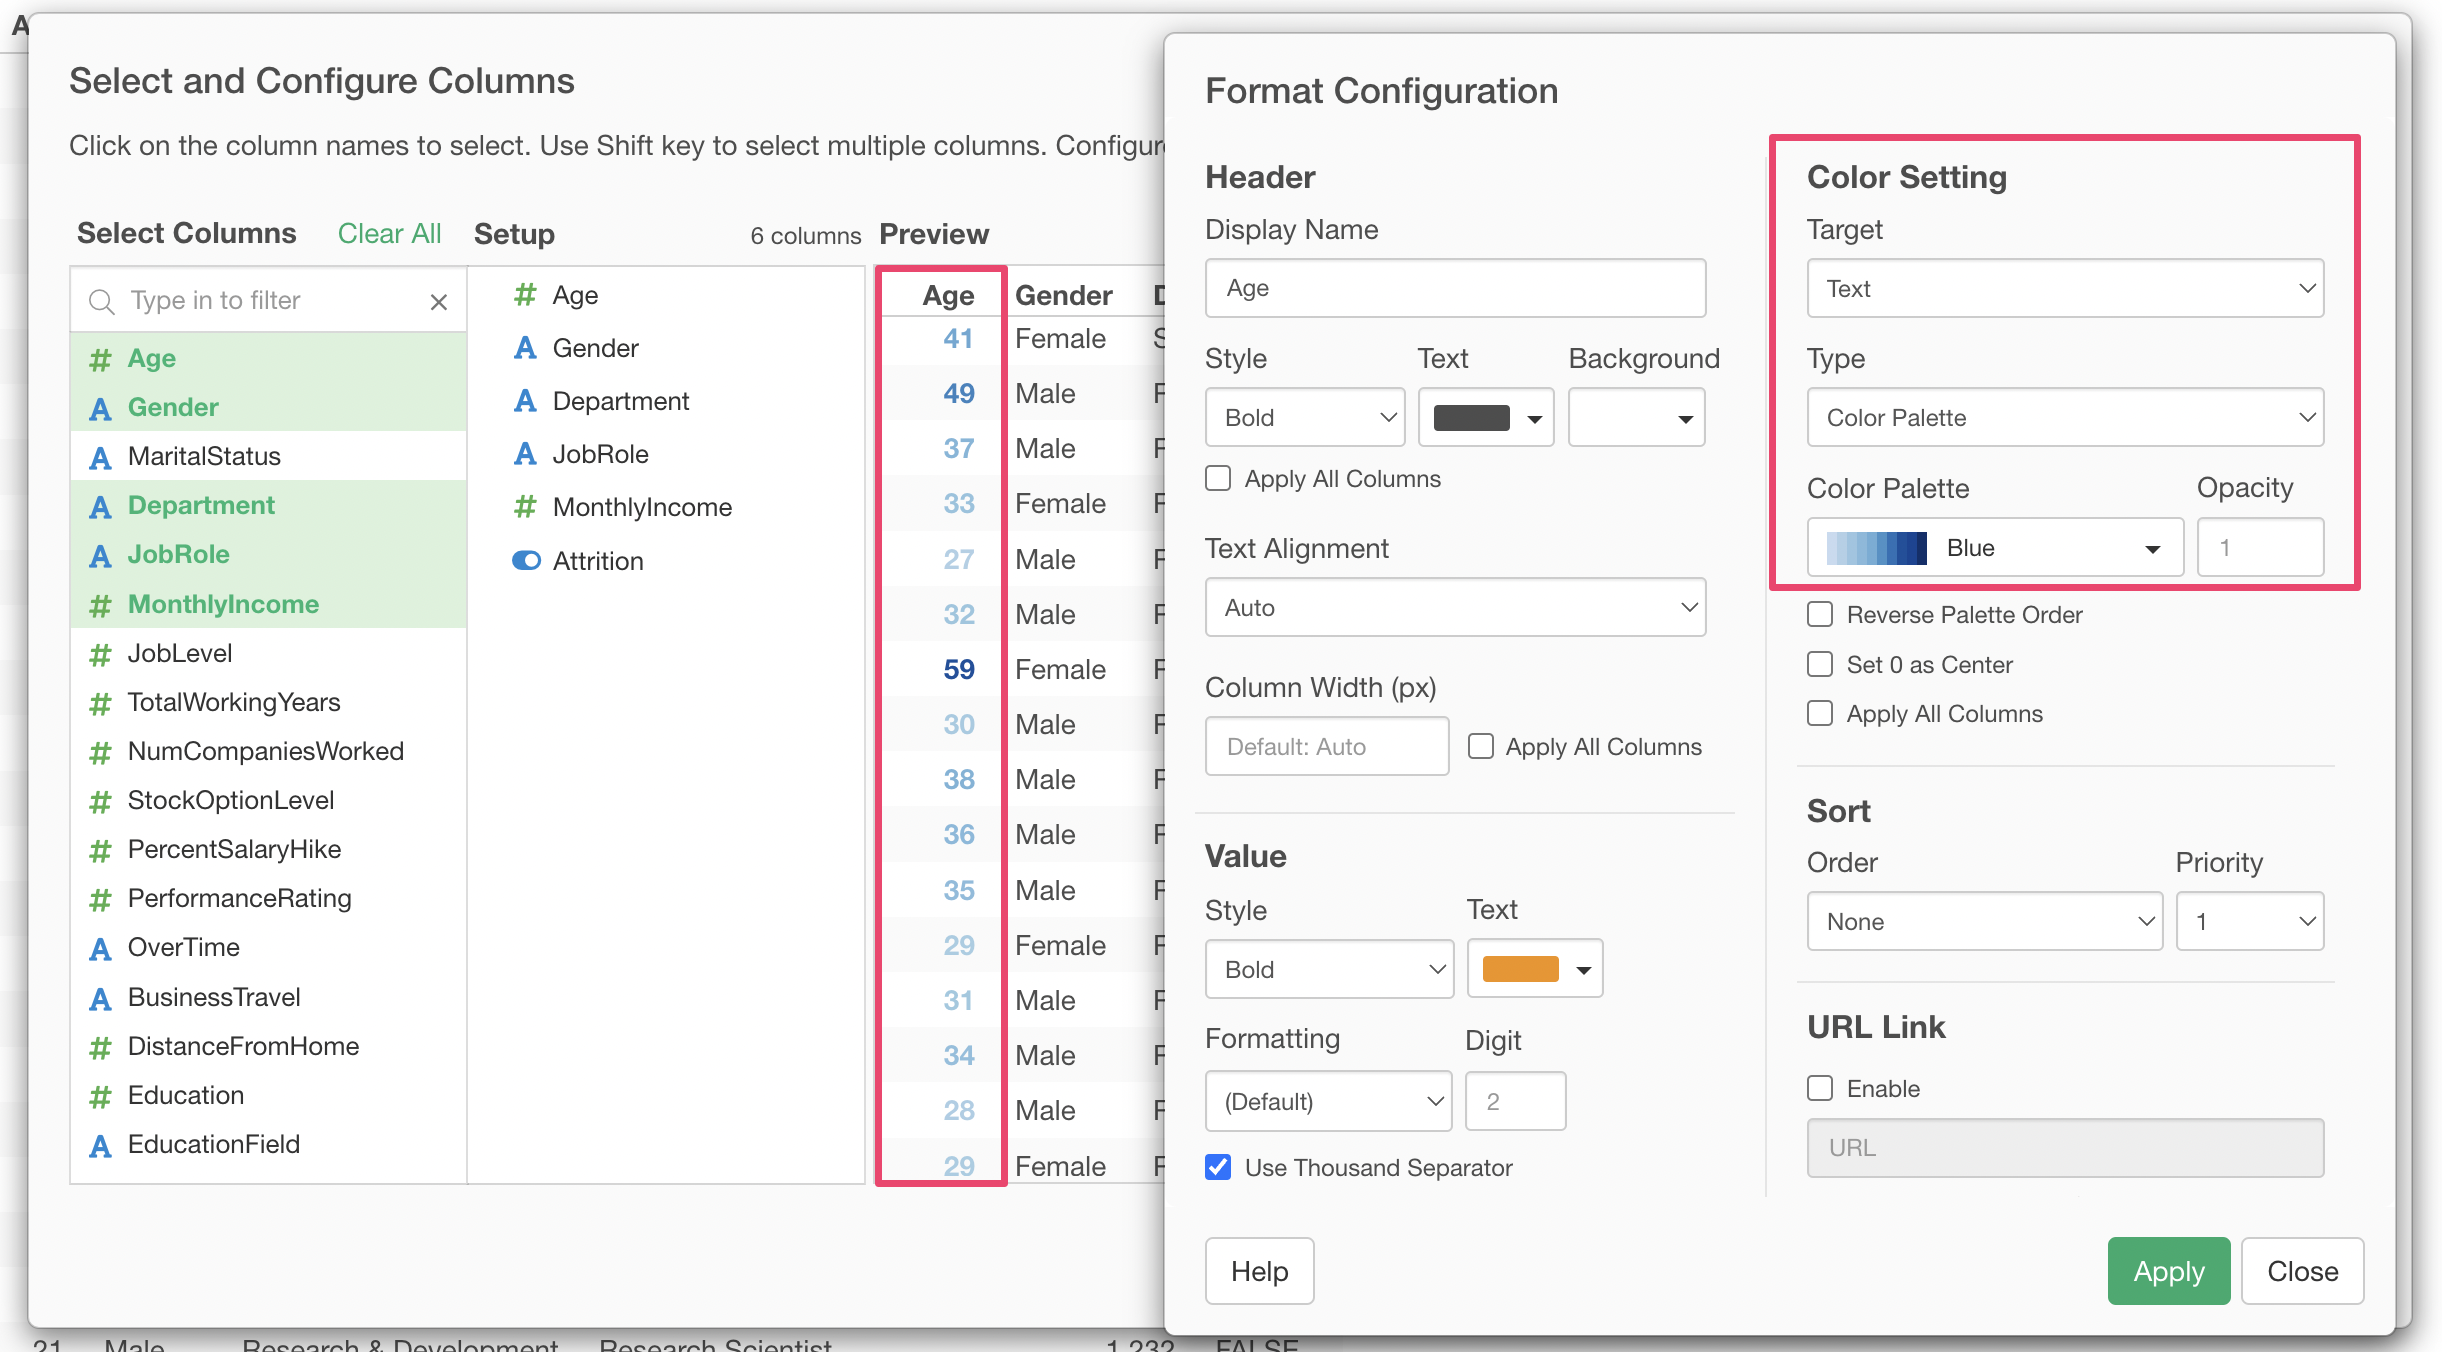Viewport: 2442px width, 1352px height.
Task: Click the Clear All link
Action: coord(389,234)
